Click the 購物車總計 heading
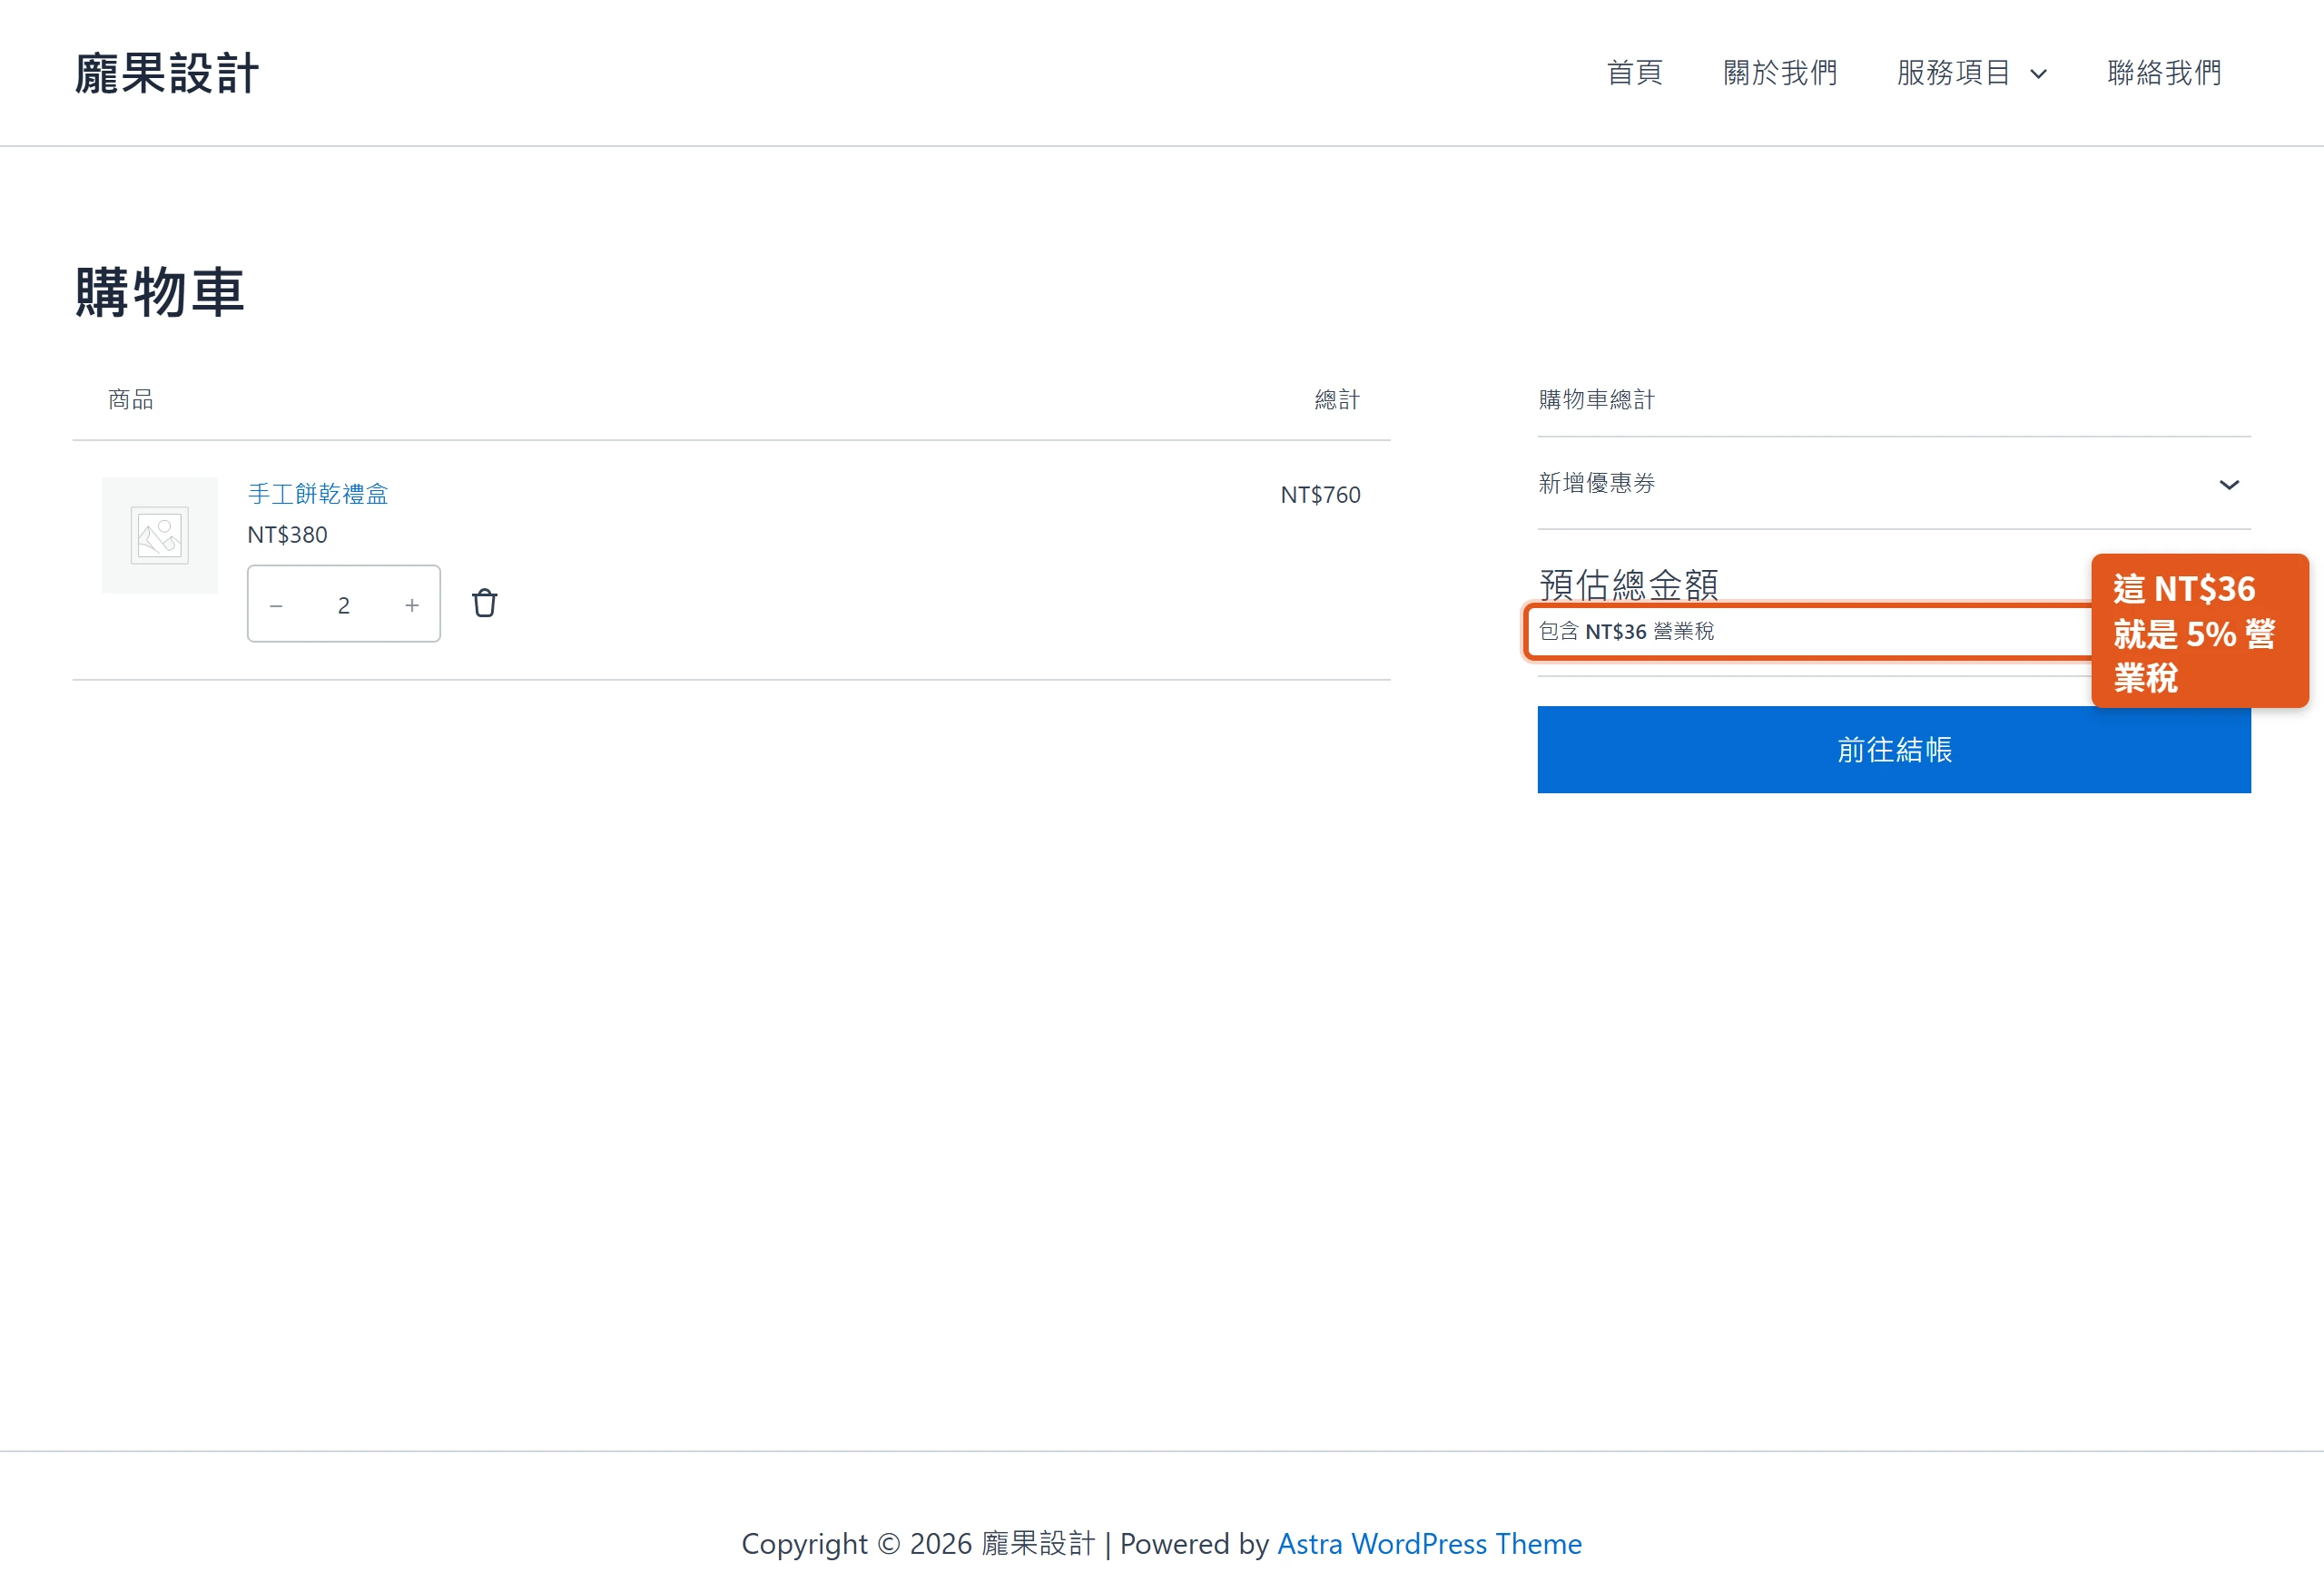 click(1596, 399)
